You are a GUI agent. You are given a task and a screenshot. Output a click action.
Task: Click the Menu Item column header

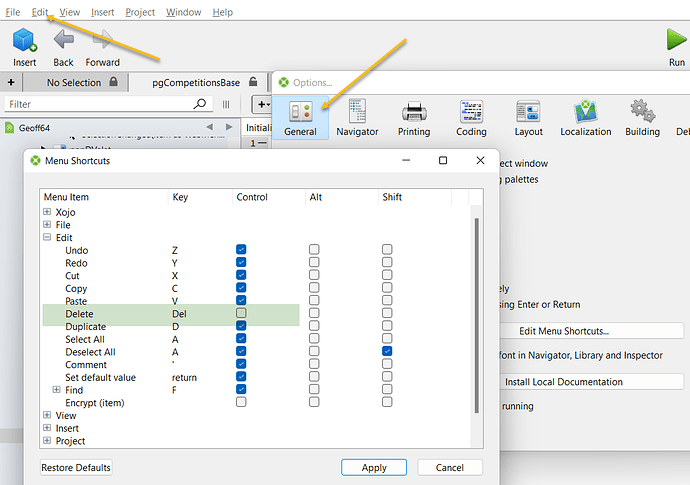click(x=104, y=197)
